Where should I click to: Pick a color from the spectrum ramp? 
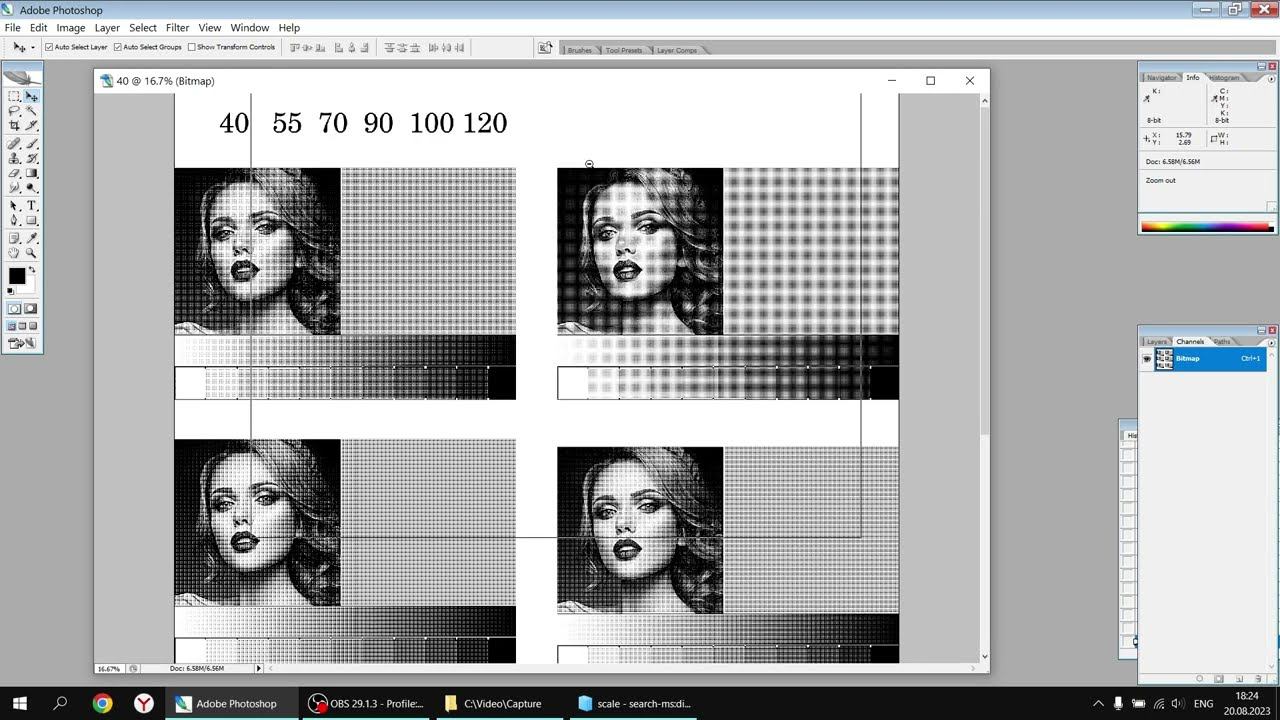tap(1206, 227)
